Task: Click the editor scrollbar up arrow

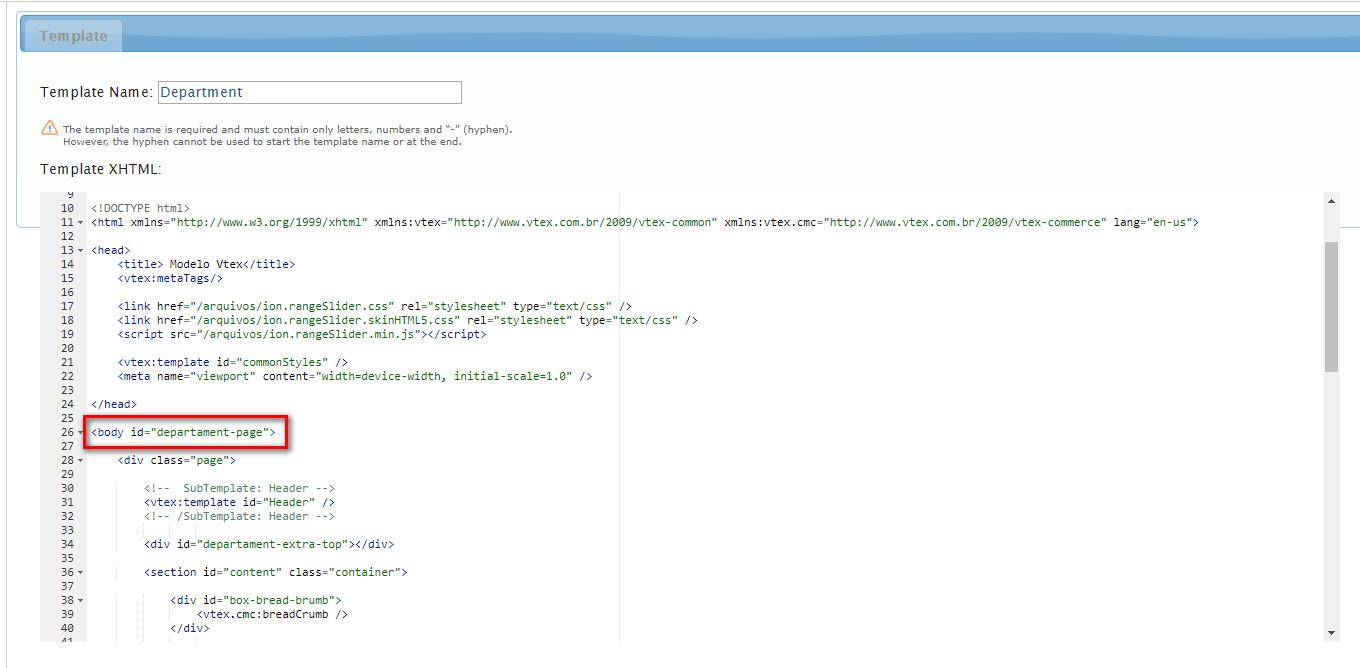Action: tap(1331, 201)
